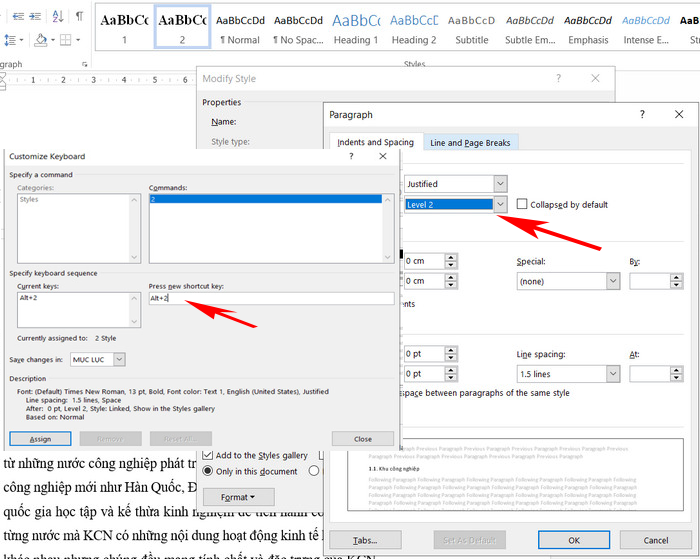Expand the Line spacing 1.5 lines dropdown
The height and width of the screenshot is (559, 700).
[612, 374]
